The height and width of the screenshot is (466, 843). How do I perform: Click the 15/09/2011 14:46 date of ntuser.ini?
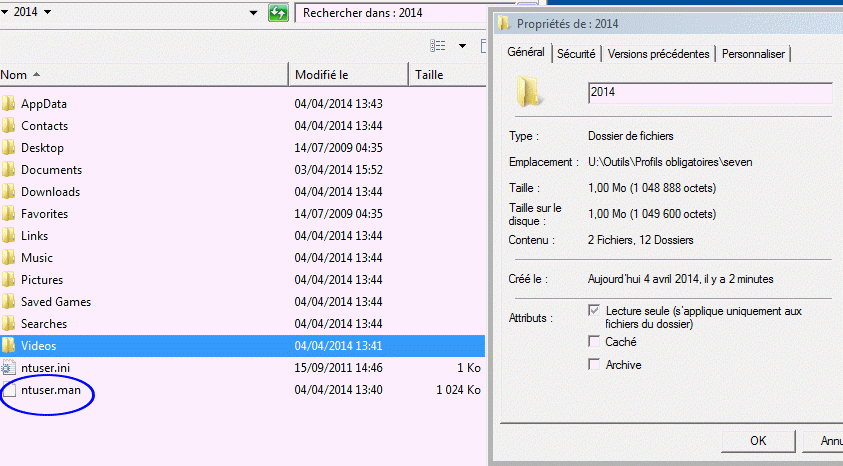click(x=339, y=368)
